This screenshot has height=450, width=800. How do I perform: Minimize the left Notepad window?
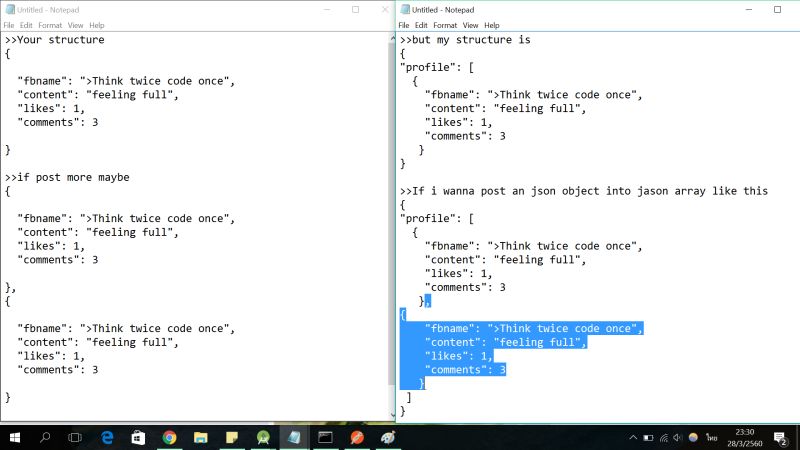[x=327, y=10]
